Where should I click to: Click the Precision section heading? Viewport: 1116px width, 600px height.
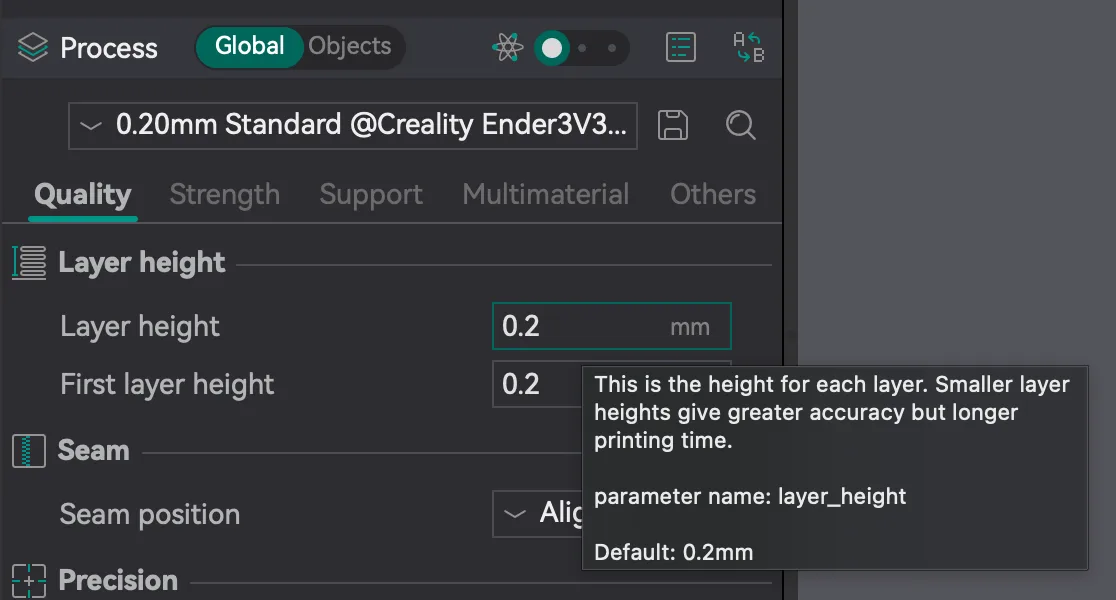pyautogui.click(x=118, y=580)
